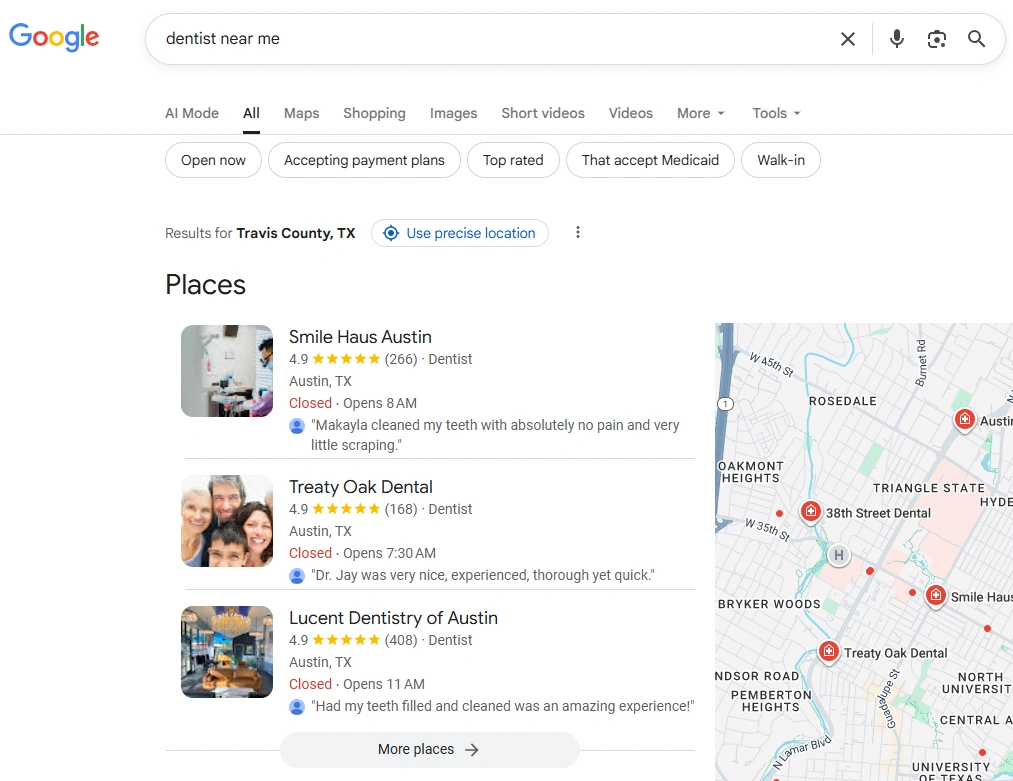Image resolution: width=1013 pixels, height=781 pixels.
Task: Open three-dot location options menu
Action: [577, 233]
